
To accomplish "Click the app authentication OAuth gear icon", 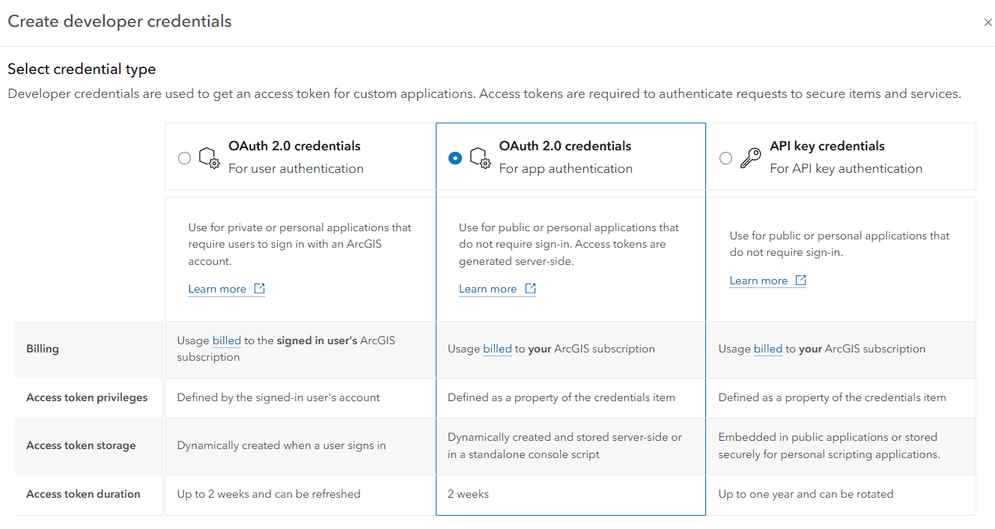I will (480, 158).
